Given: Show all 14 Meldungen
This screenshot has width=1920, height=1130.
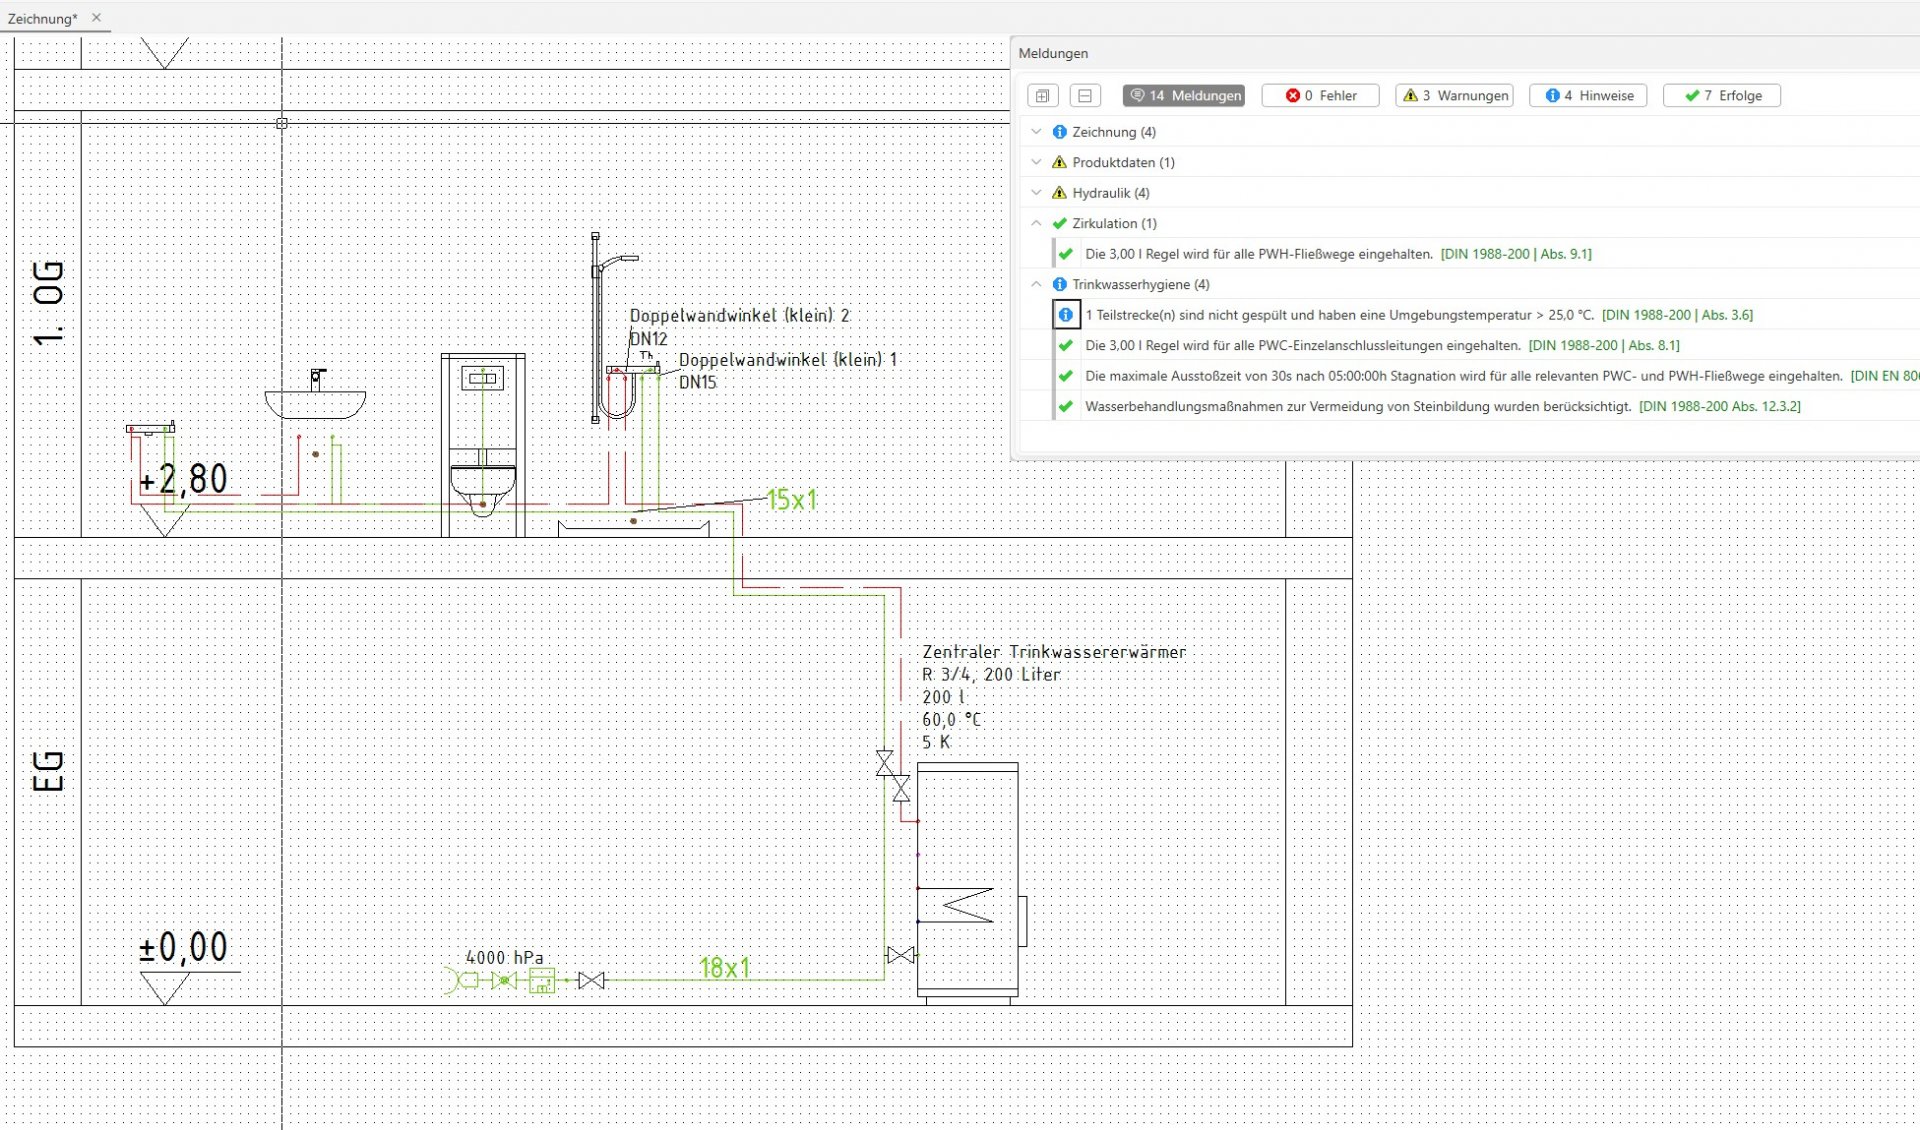Looking at the screenshot, I should [1183, 96].
